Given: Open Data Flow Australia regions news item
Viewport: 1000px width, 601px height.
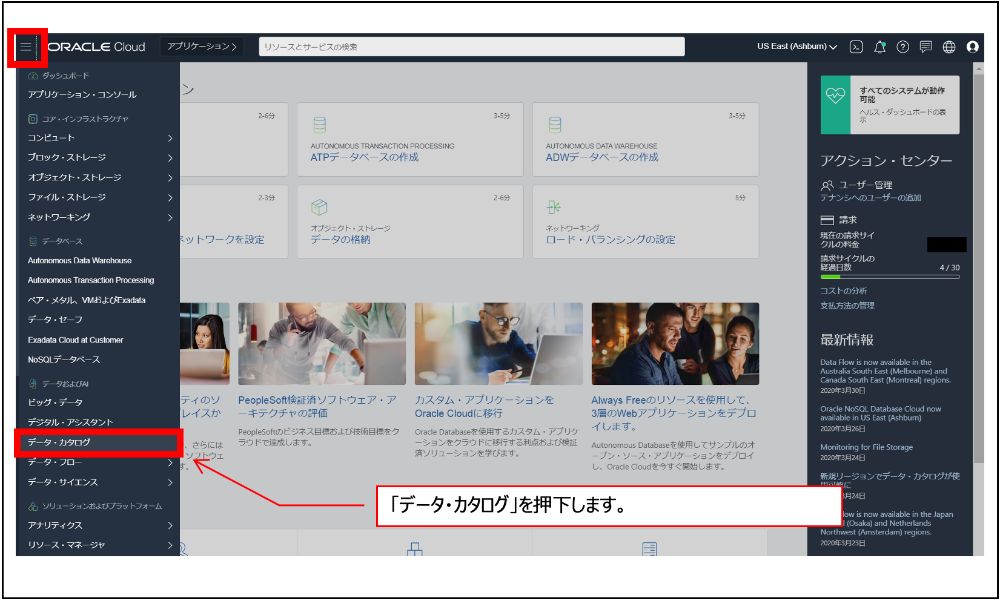Looking at the screenshot, I should (x=885, y=371).
